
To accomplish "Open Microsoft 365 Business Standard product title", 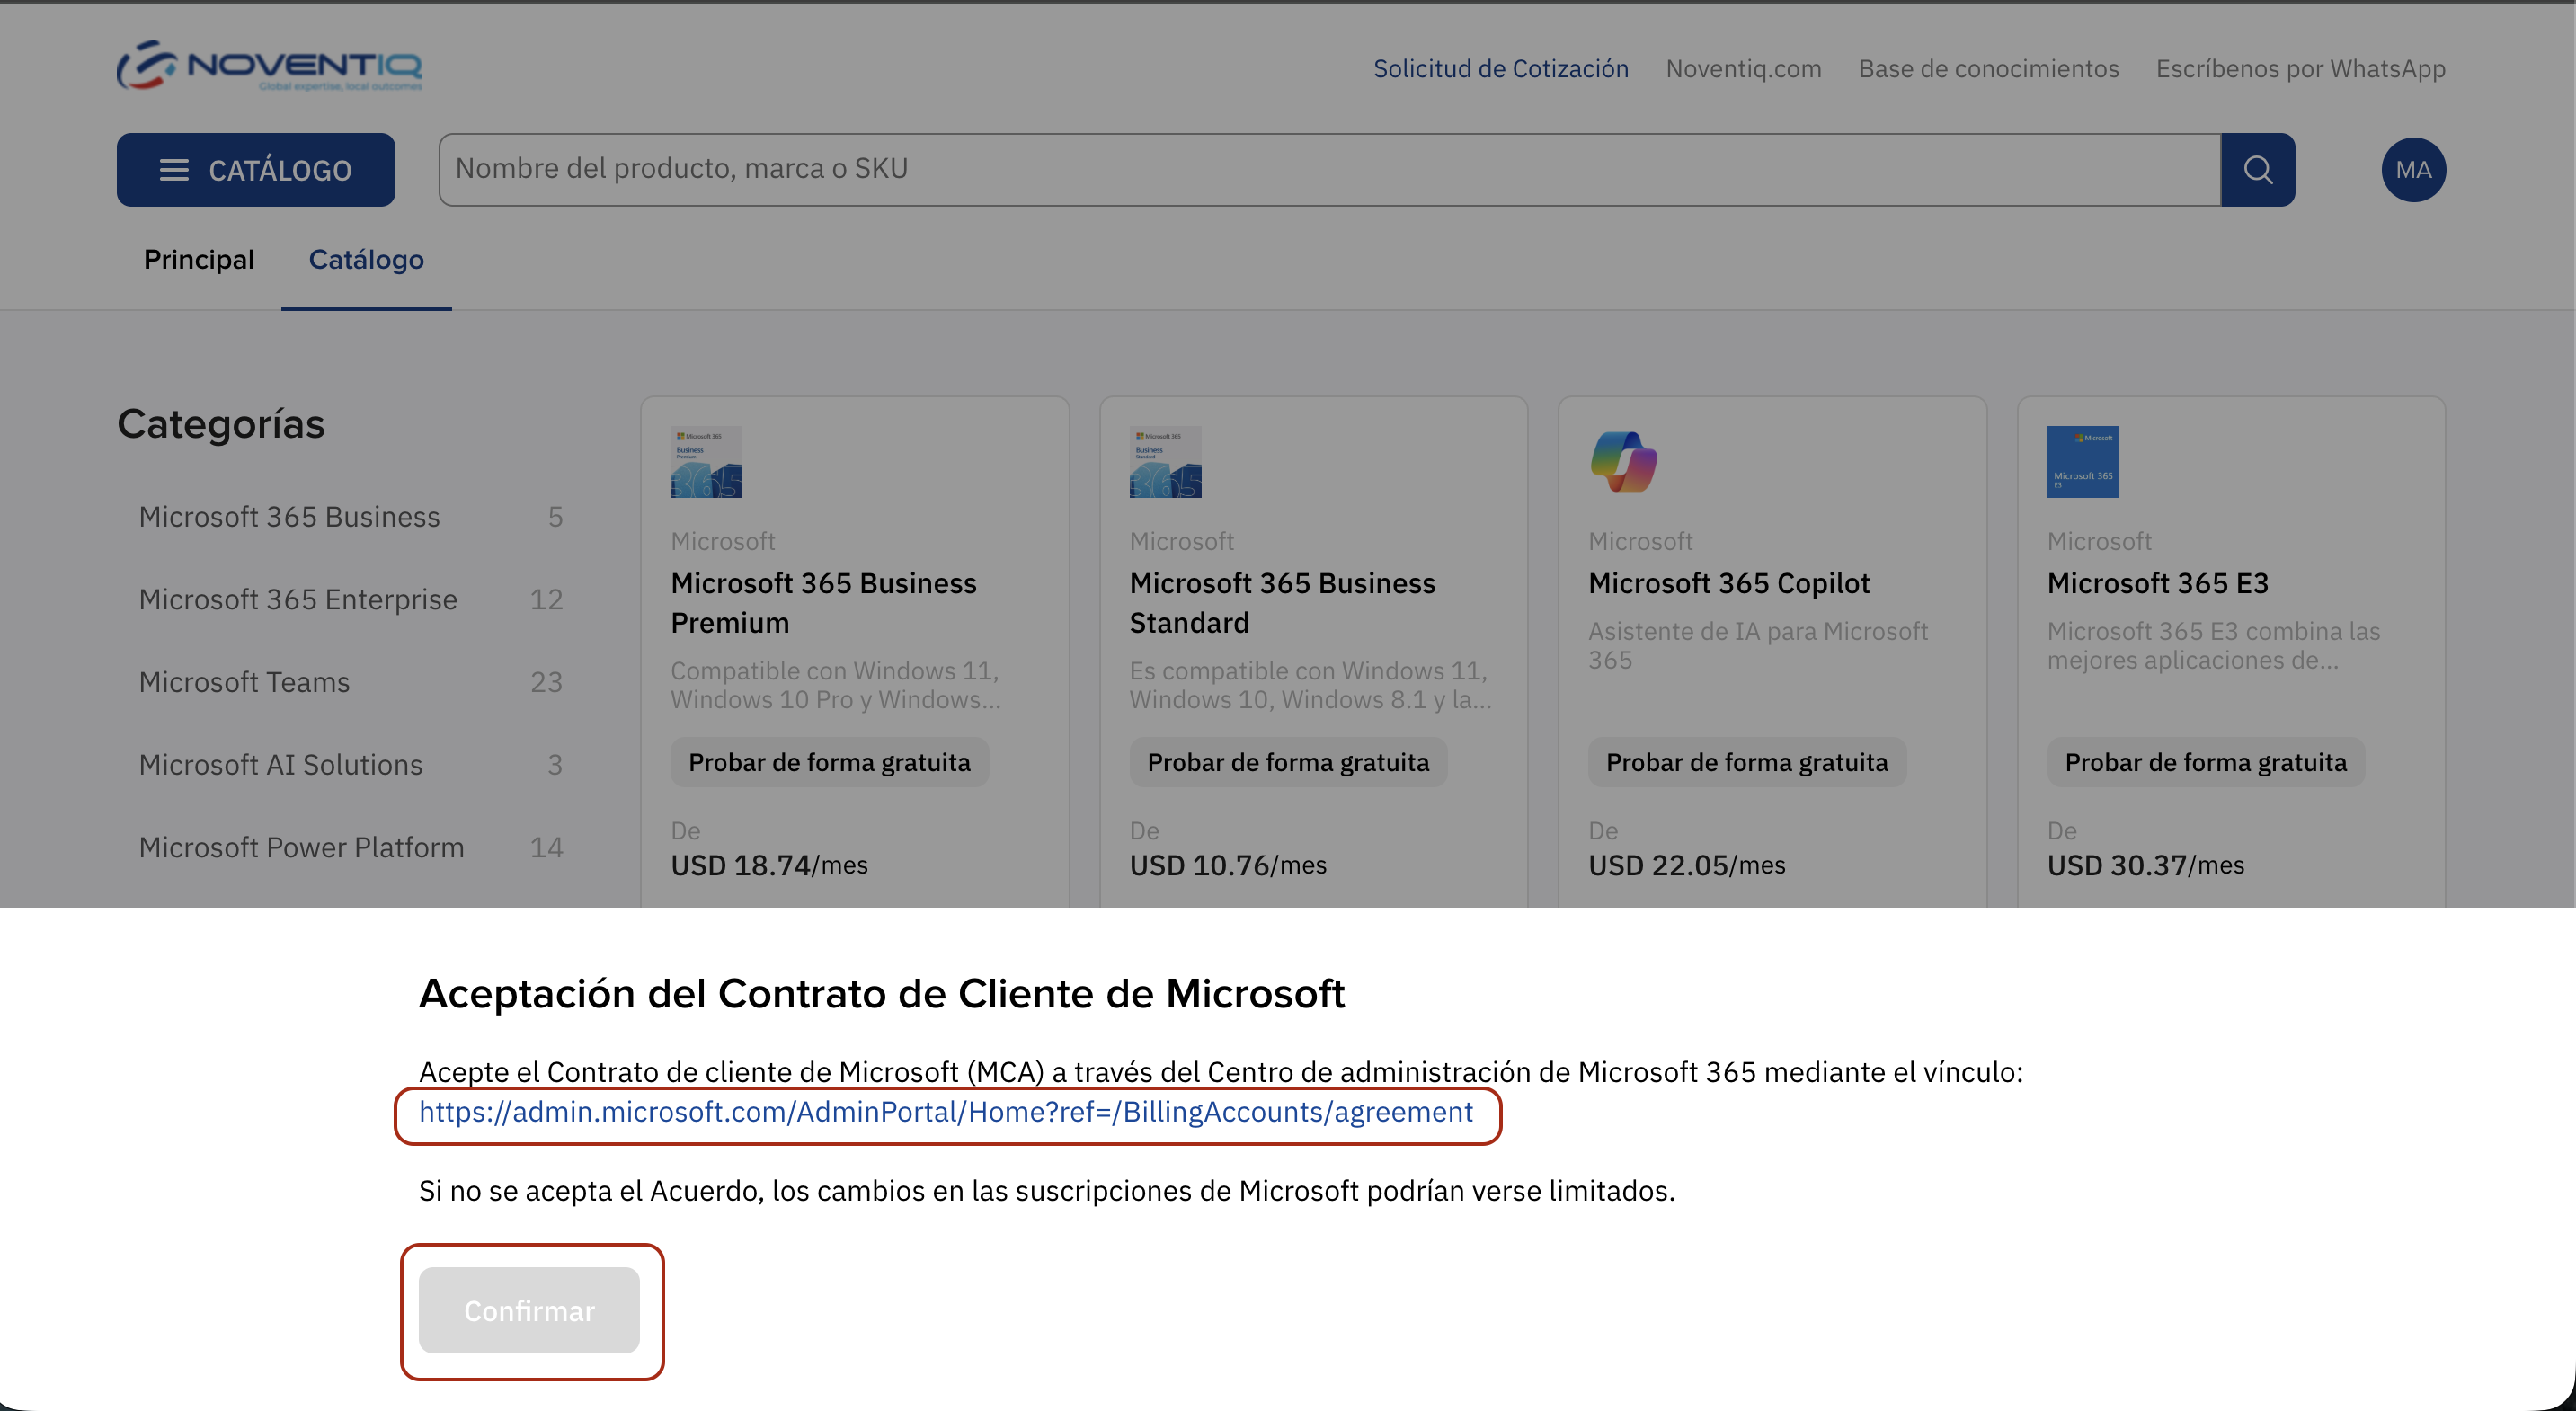I will coord(1283,603).
